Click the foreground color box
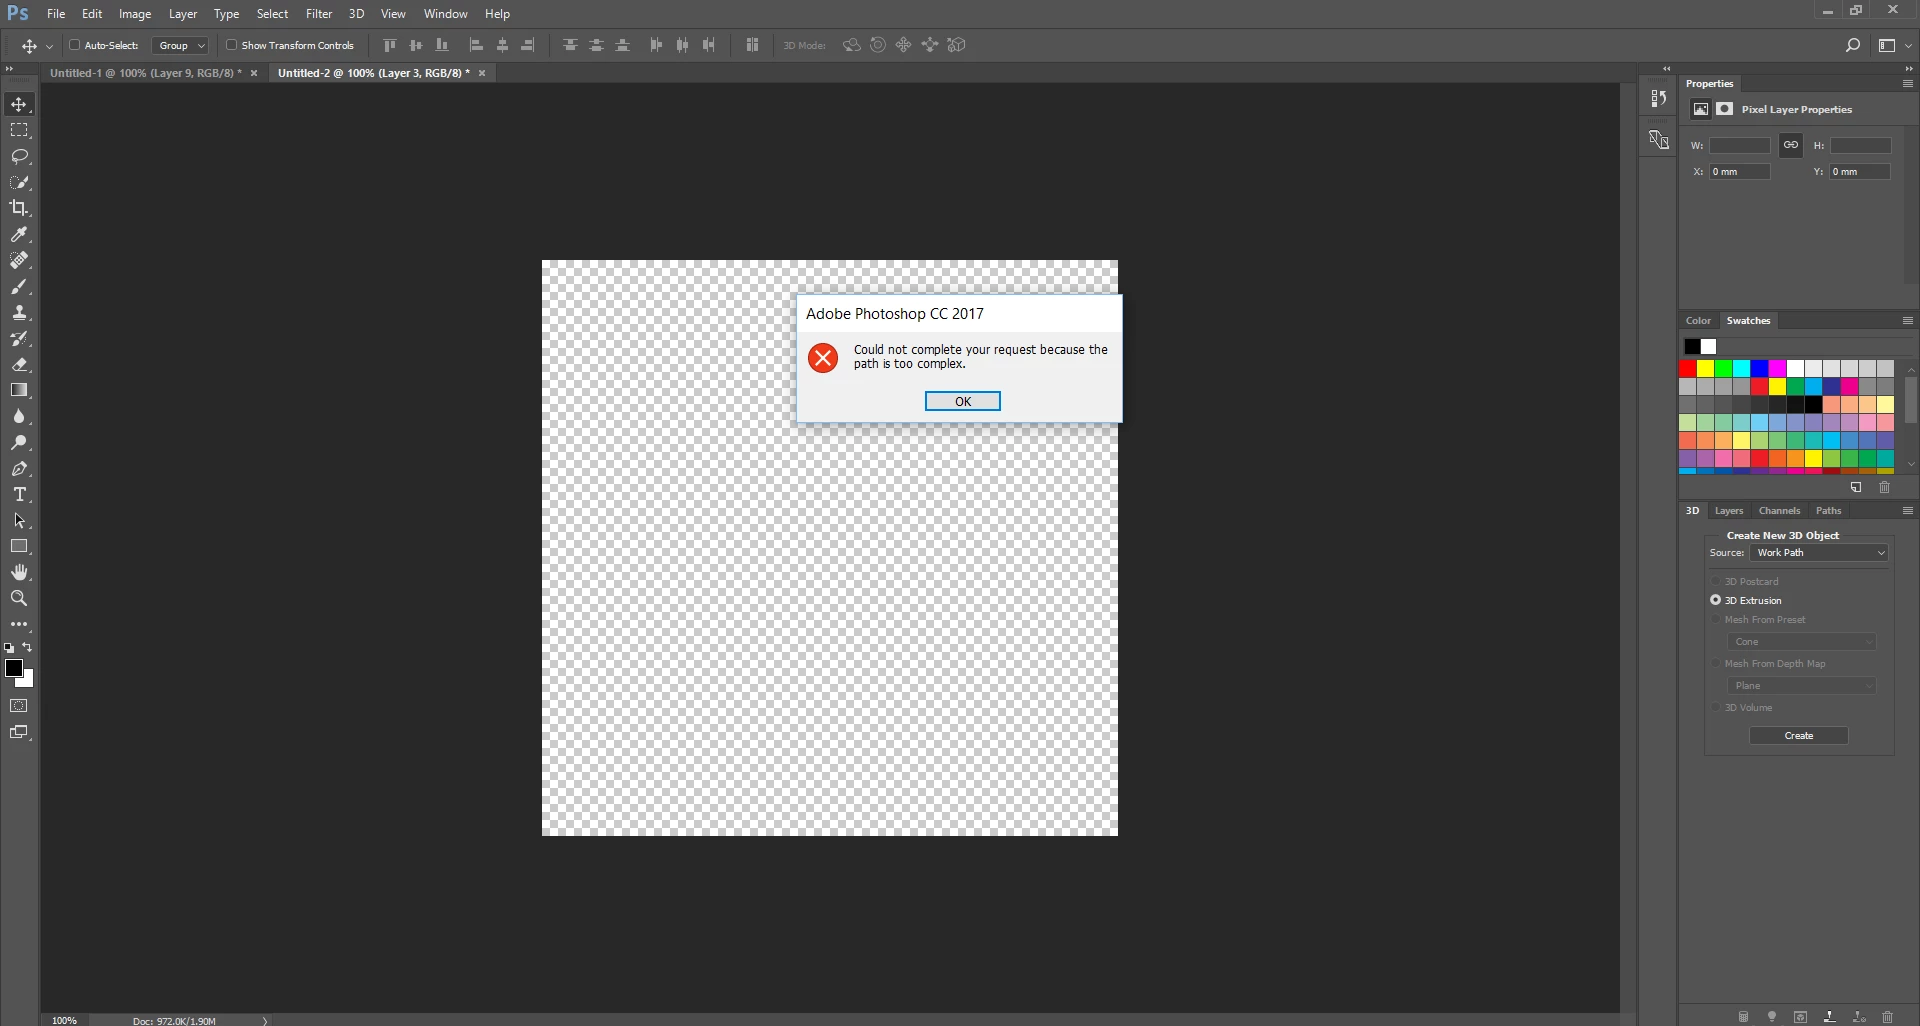The width and height of the screenshot is (1920, 1026). 13,668
